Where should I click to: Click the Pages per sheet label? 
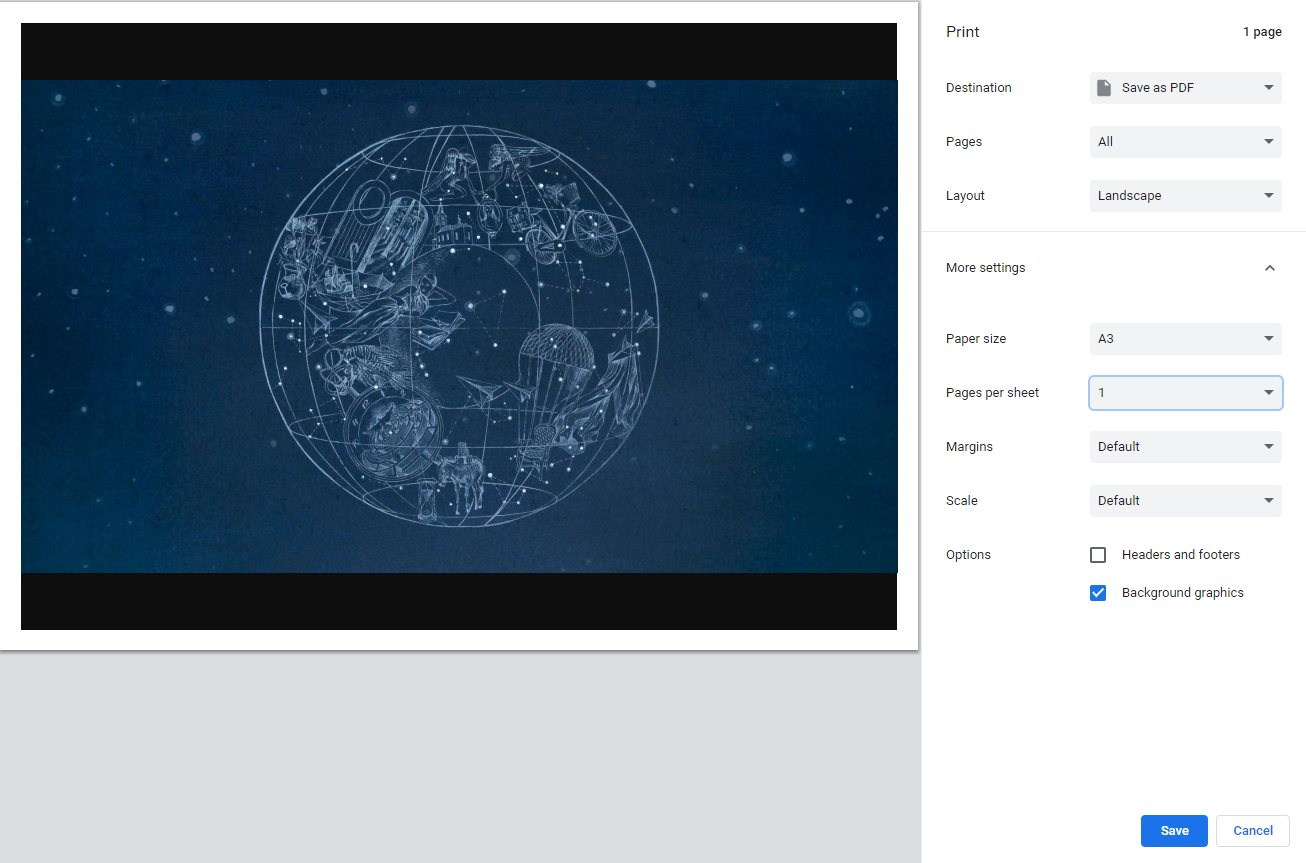[x=993, y=393]
